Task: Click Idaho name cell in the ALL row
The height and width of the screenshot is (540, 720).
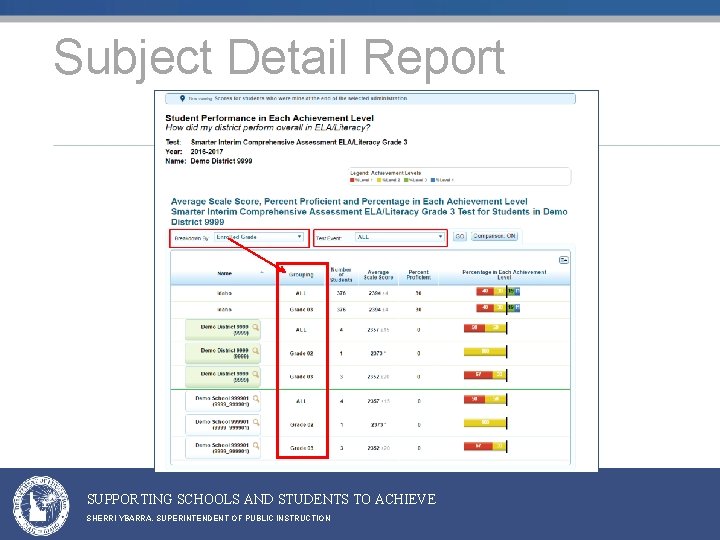Action: 225,293
